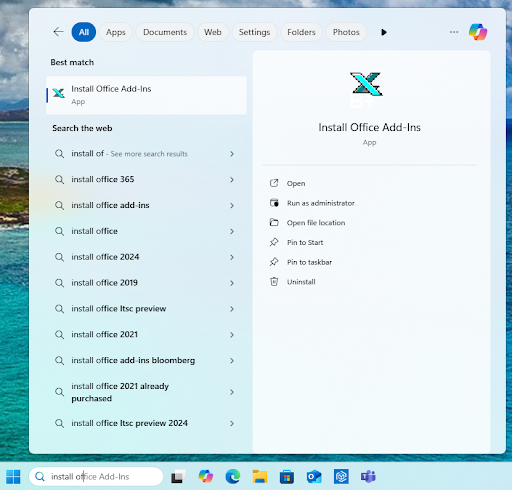Expand chevron for plain install office suggestion

point(232,231)
